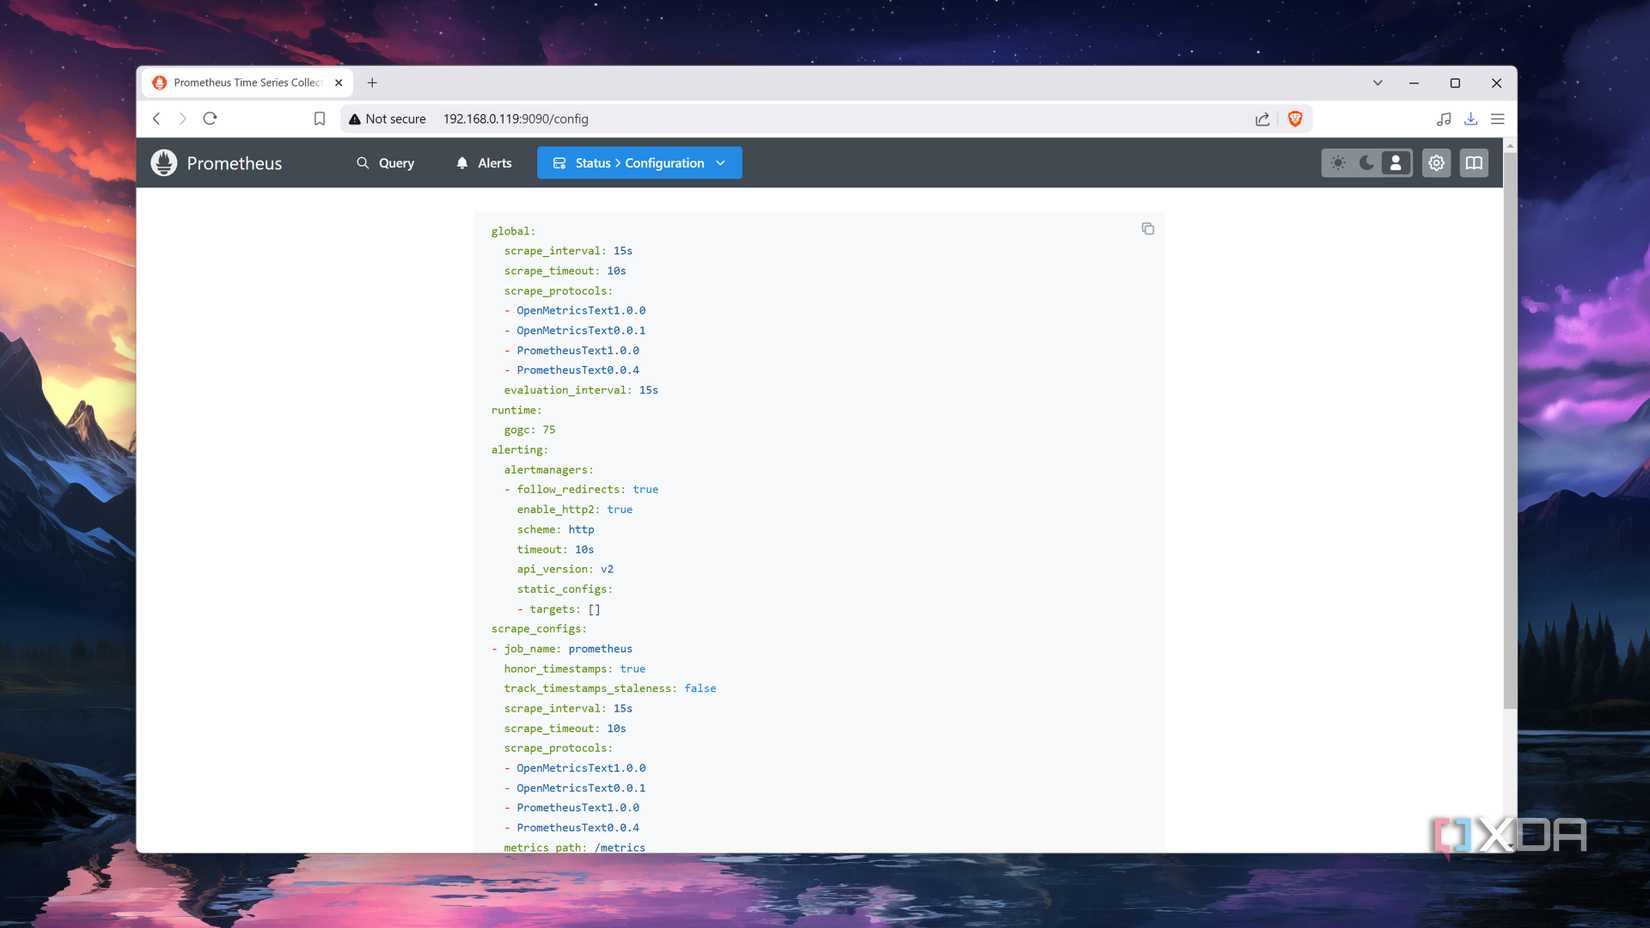Open browser downloads via the download icon
This screenshot has width=1650, height=928.
[x=1470, y=118]
